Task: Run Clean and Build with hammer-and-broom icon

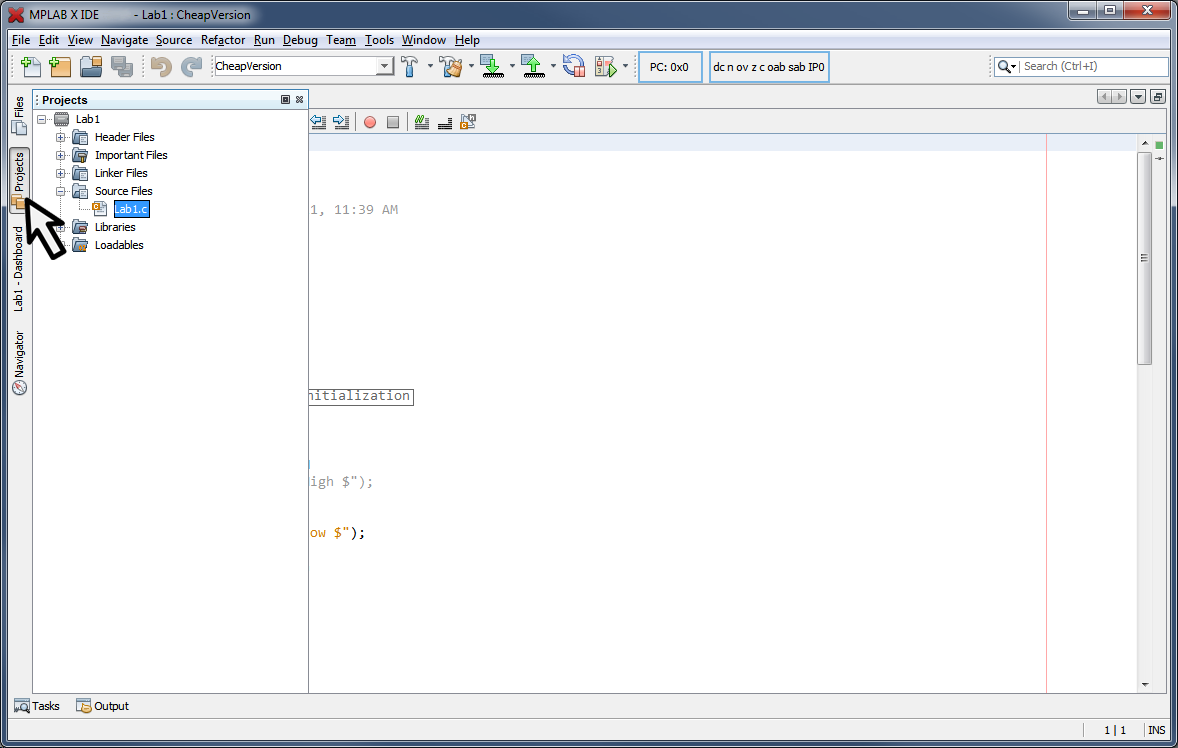Action: tap(452, 66)
